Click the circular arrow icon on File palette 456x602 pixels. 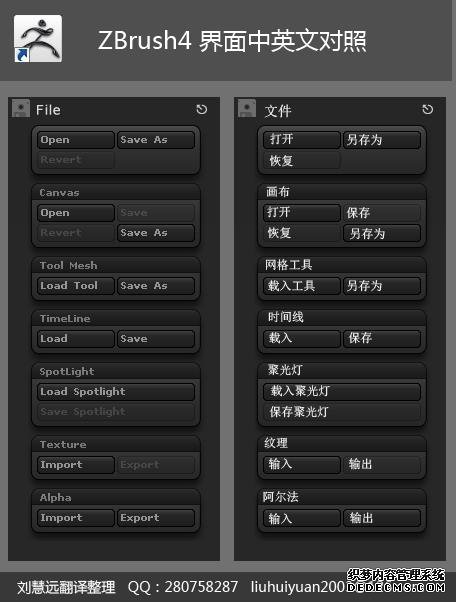click(202, 109)
